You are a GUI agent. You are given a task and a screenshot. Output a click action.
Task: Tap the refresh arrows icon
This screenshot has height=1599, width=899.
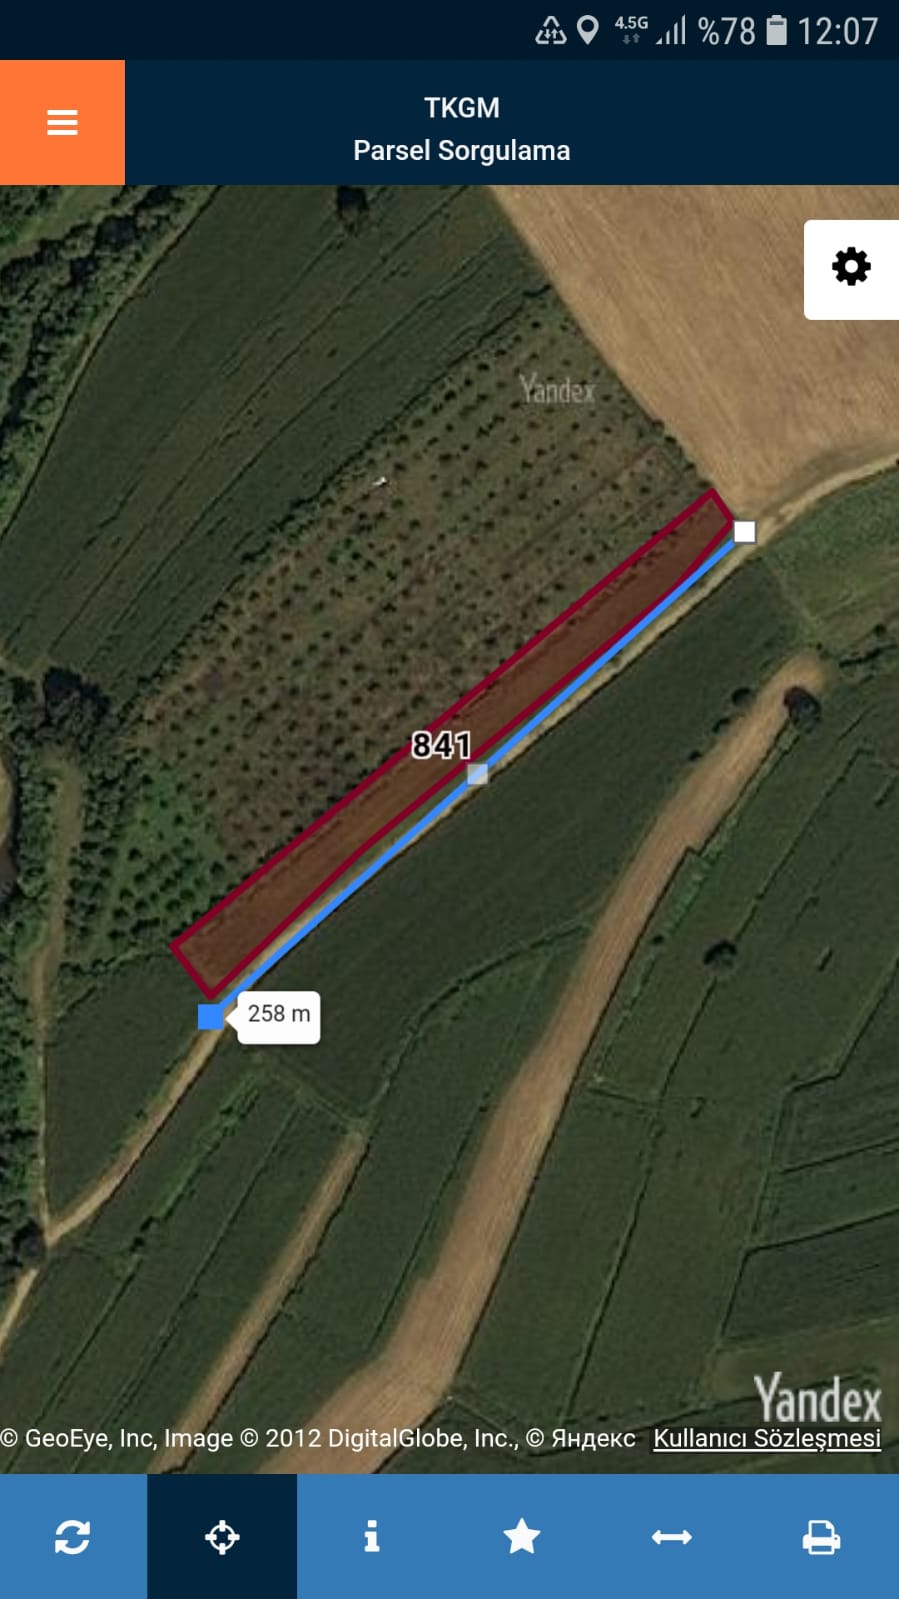pyautogui.click(x=73, y=1536)
